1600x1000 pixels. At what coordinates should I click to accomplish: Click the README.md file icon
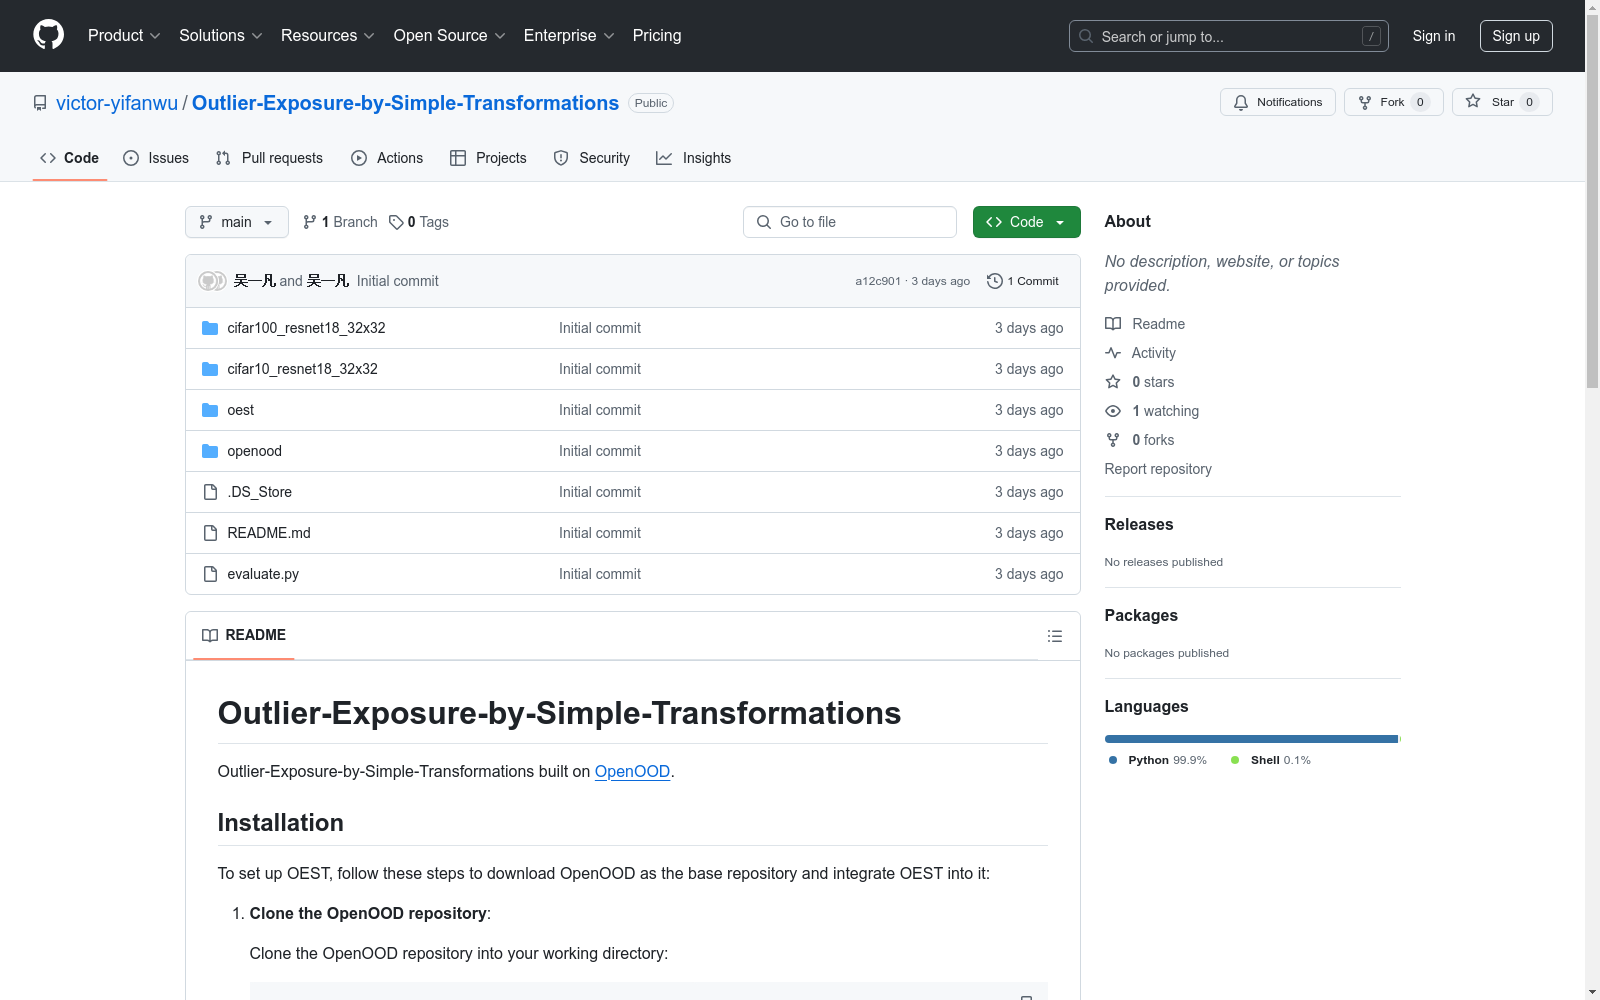pyautogui.click(x=210, y=533)
